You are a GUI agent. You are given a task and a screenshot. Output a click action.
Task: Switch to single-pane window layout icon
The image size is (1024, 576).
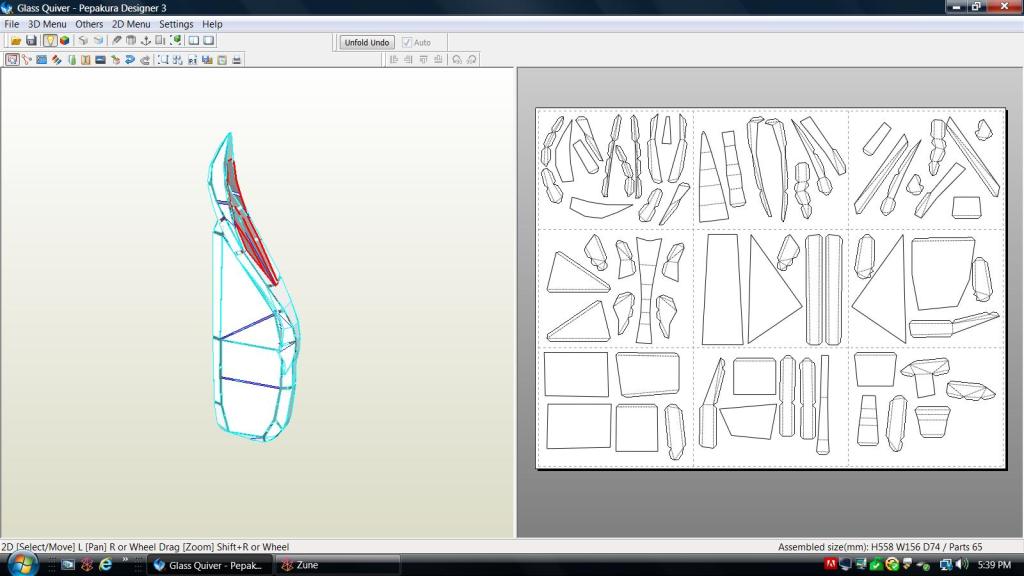(x=208, y=40)
